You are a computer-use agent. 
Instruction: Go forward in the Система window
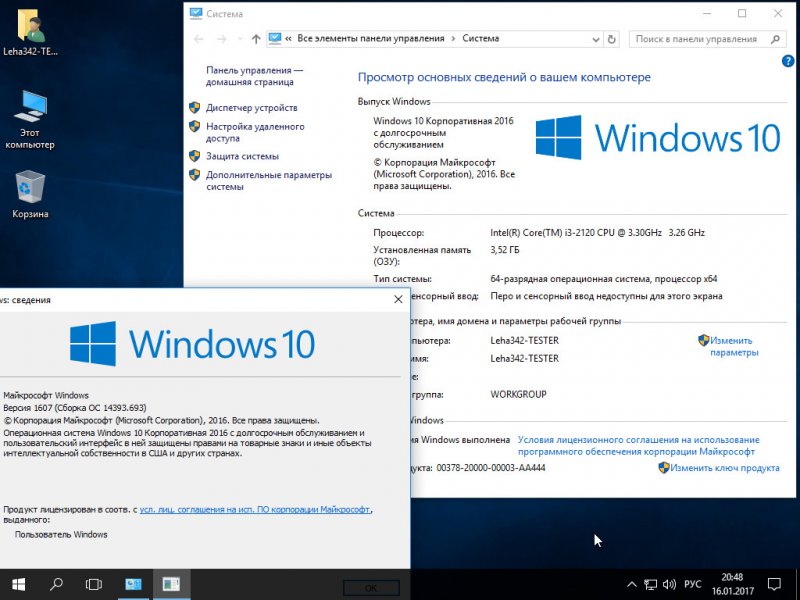pyautogui.click(x=221, y=39)
